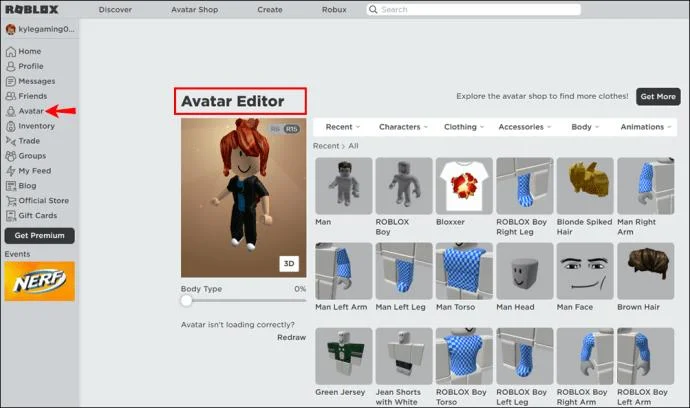This screenshot has width=690, height=408.
Task: Click the Get Premium button
Action: 40,236
